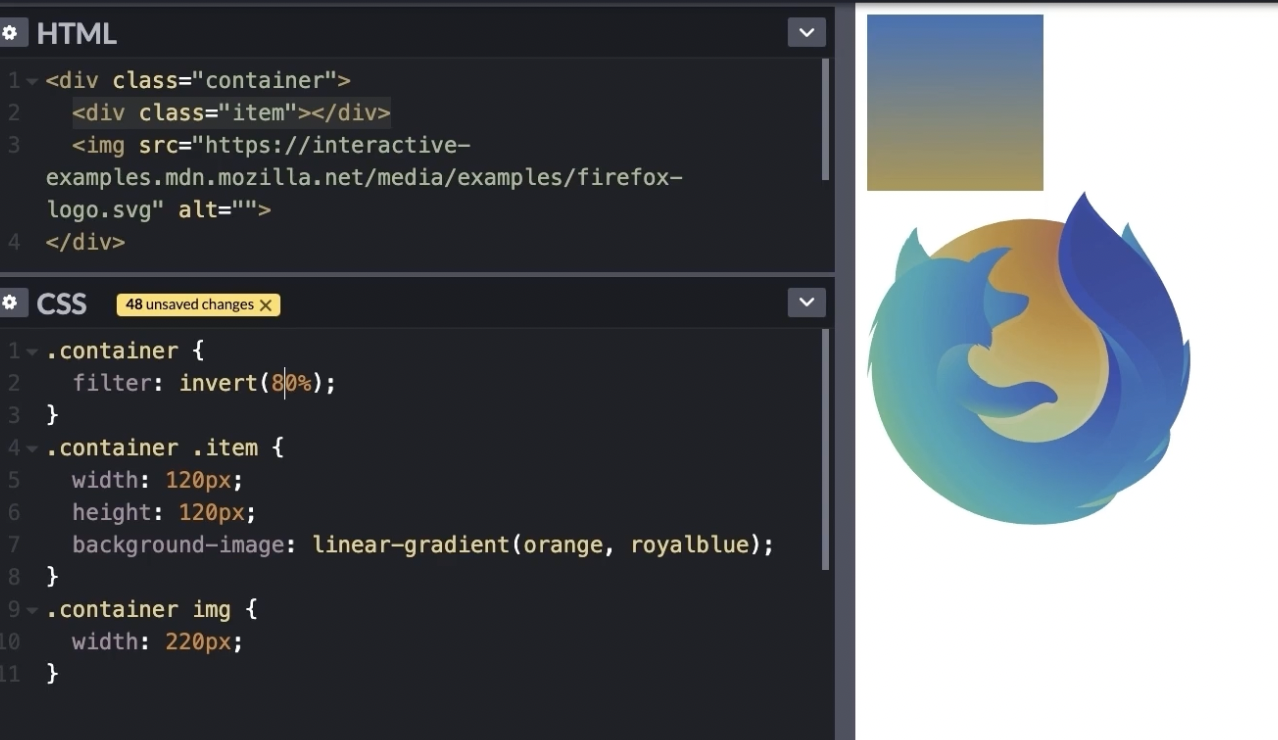Place cursor in invert(80%) value
Viewport: 1278px width, 740px height.
point(291,383)
